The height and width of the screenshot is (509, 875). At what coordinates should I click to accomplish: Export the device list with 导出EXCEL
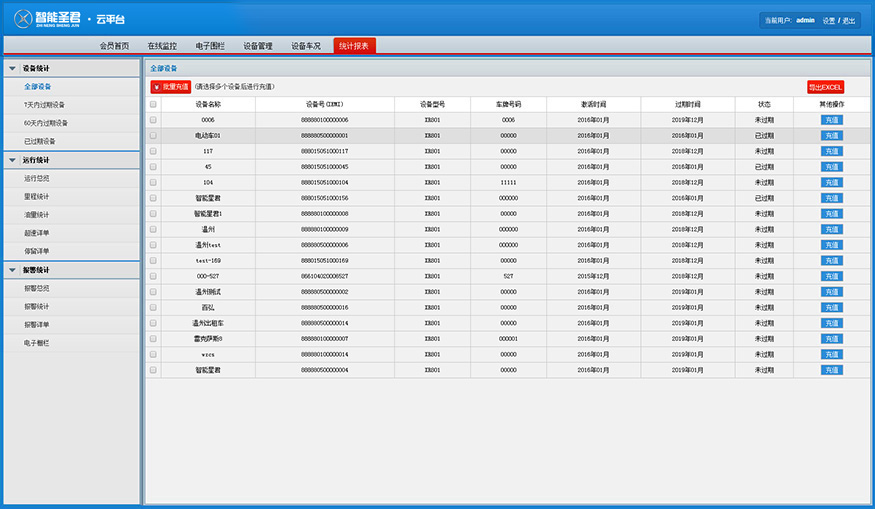coord(826,87)
